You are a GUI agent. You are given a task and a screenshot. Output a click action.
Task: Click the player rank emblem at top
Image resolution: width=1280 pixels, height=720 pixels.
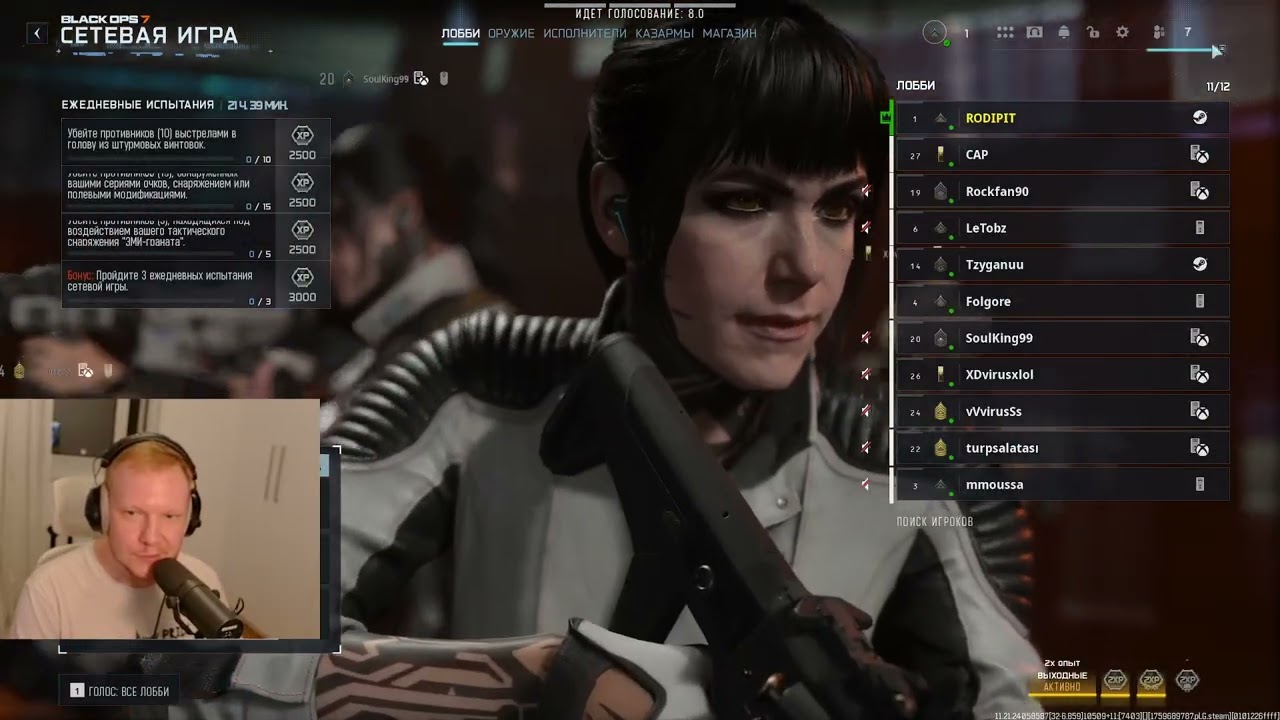pyautogui.click(x=935, y=33)
